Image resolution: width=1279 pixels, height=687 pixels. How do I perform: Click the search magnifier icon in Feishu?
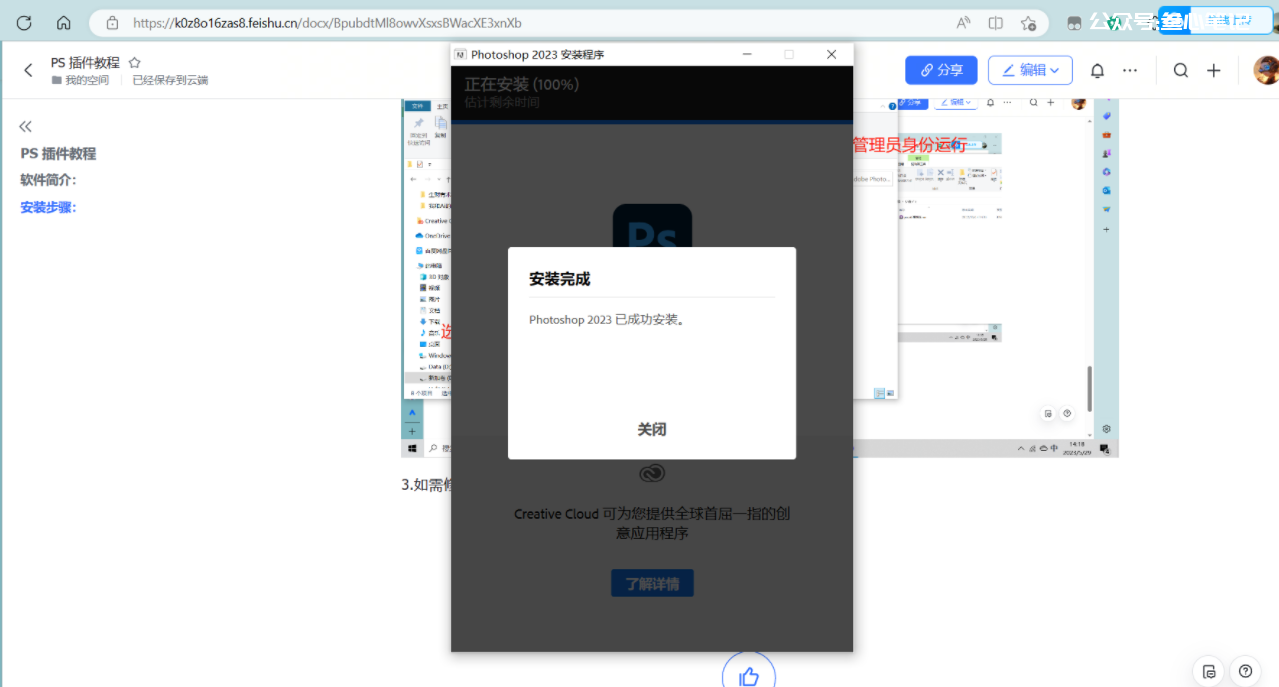coord(1181,70)
